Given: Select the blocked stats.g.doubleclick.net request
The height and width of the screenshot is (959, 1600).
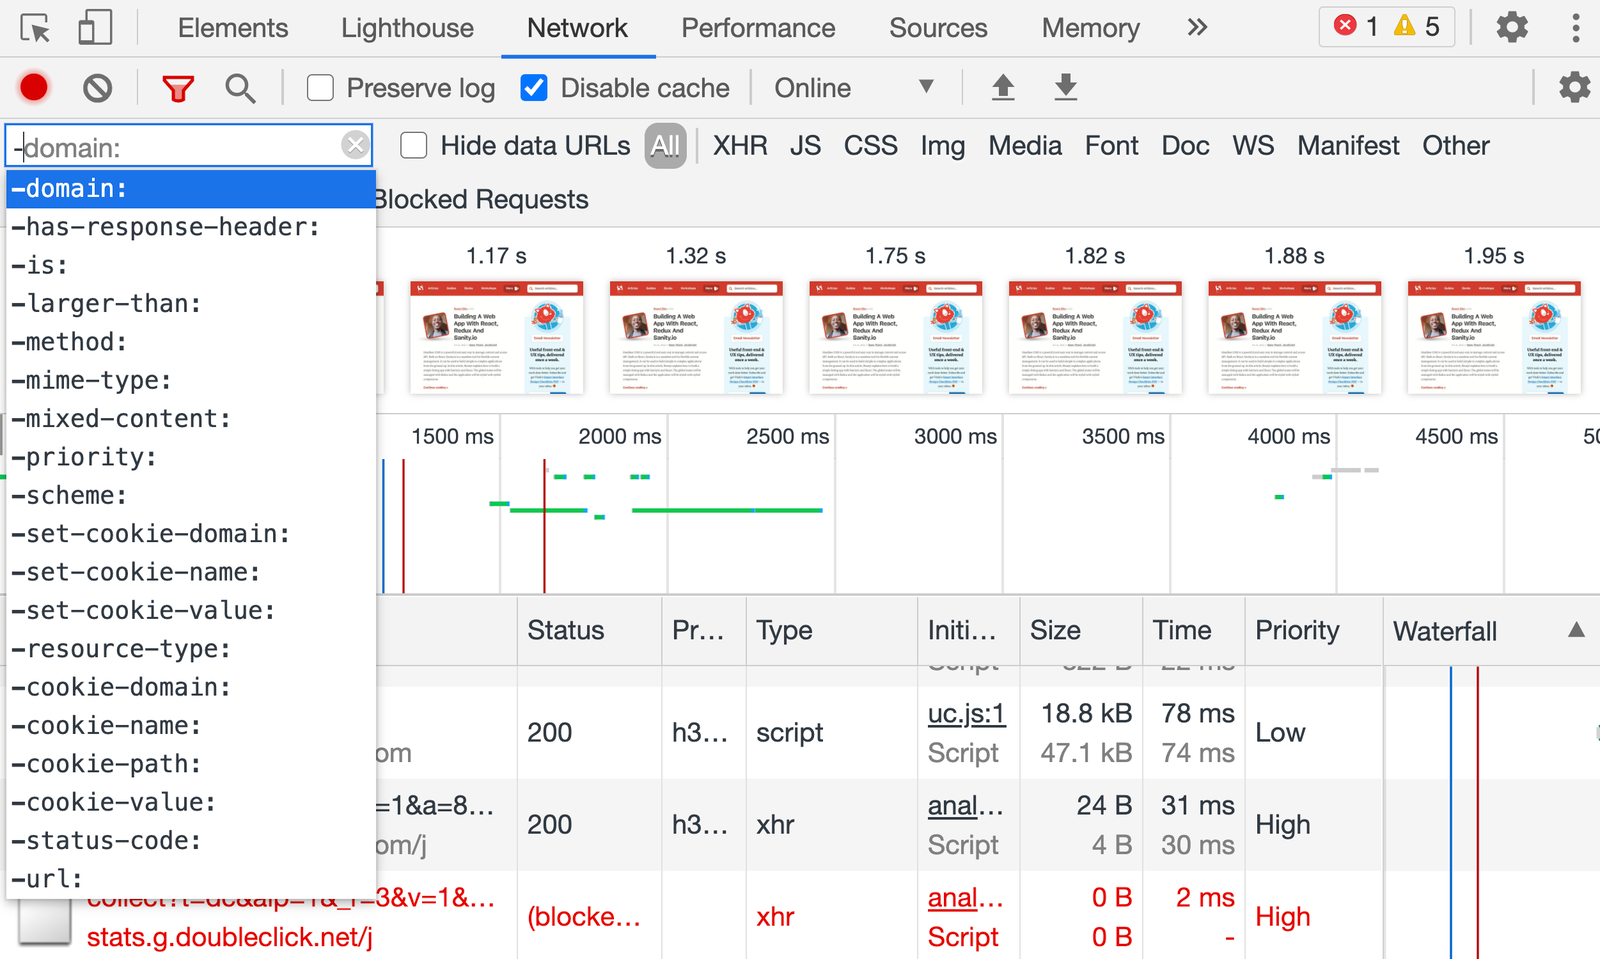Looking at the screenshot, I should coord(800,917).
